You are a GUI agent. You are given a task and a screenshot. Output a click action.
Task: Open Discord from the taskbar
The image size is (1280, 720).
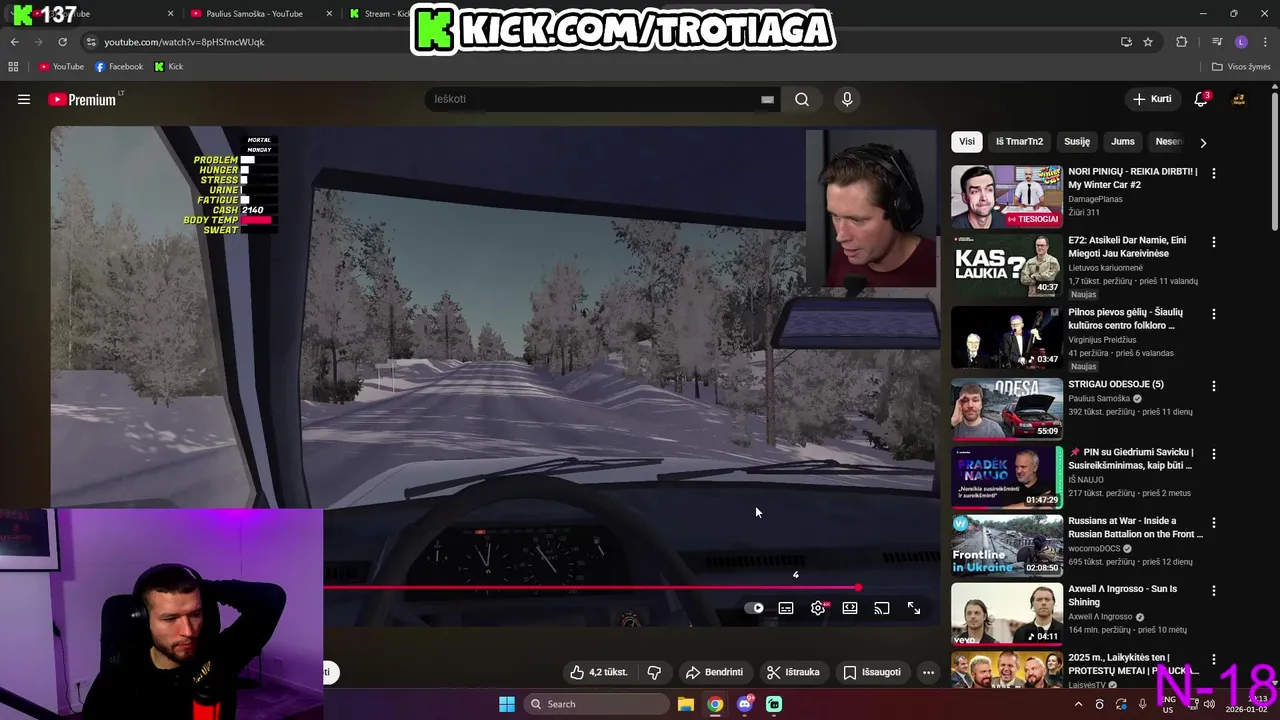click(x=745, y=704)
